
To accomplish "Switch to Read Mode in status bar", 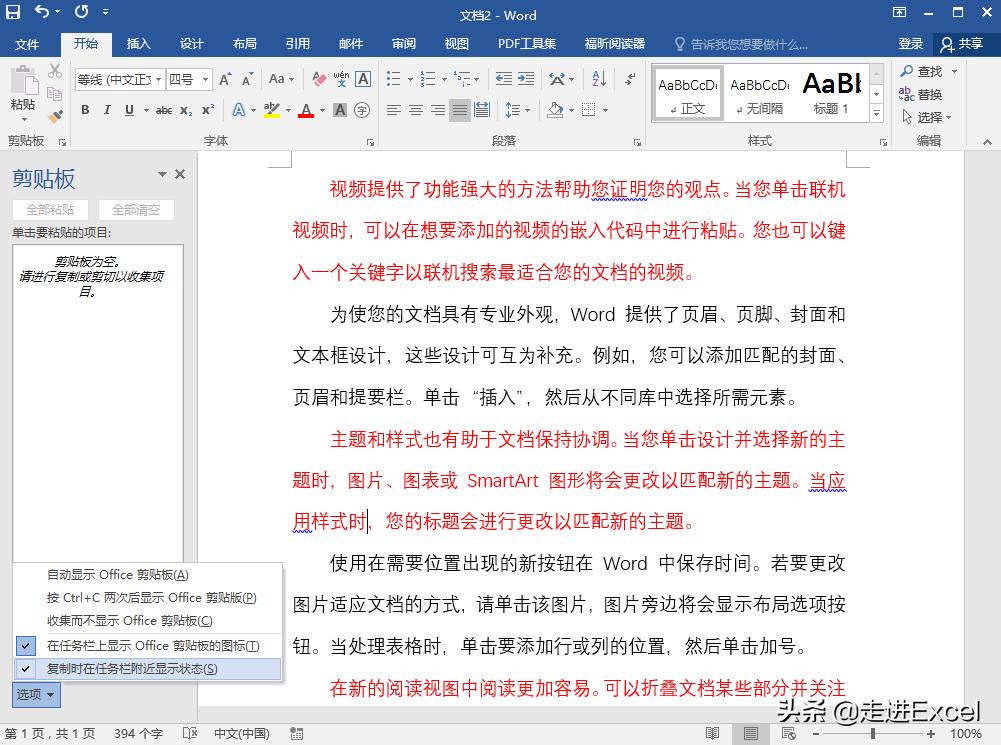I will 711,733.
